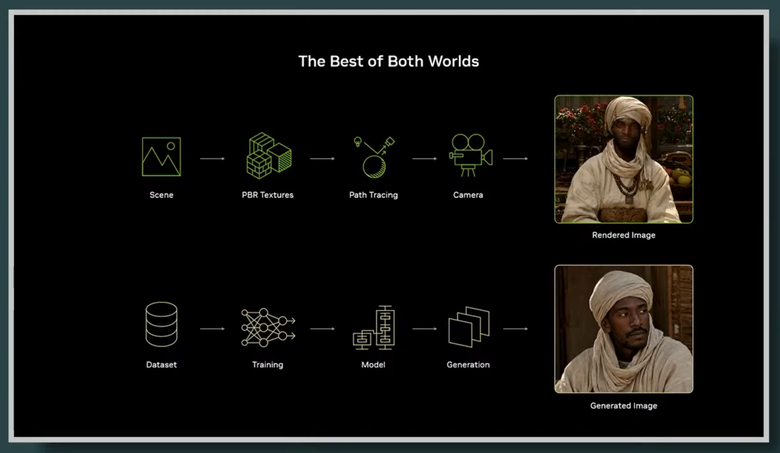
Task: Click the "Generation" label
Action: tap(468, 364)
